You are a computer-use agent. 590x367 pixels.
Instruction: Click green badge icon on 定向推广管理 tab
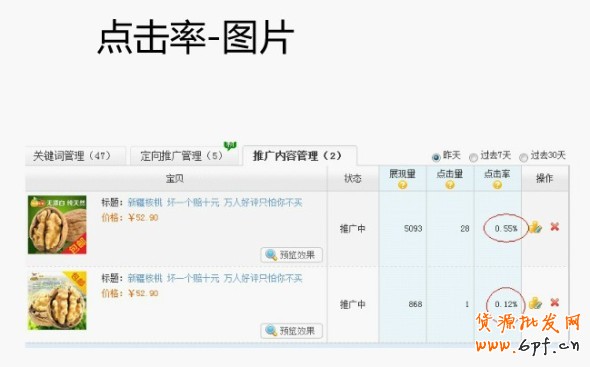[230, 146]
